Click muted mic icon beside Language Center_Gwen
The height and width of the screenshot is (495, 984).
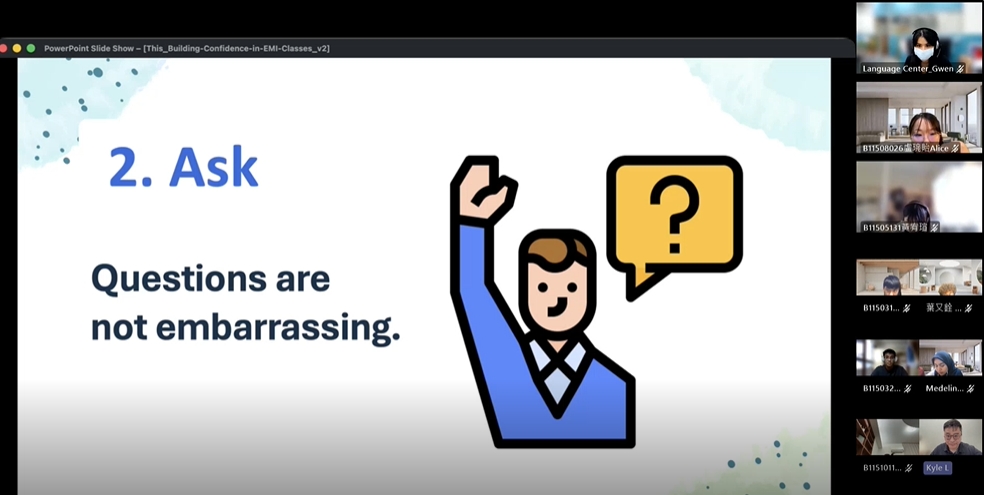click(x=960, y=69)
